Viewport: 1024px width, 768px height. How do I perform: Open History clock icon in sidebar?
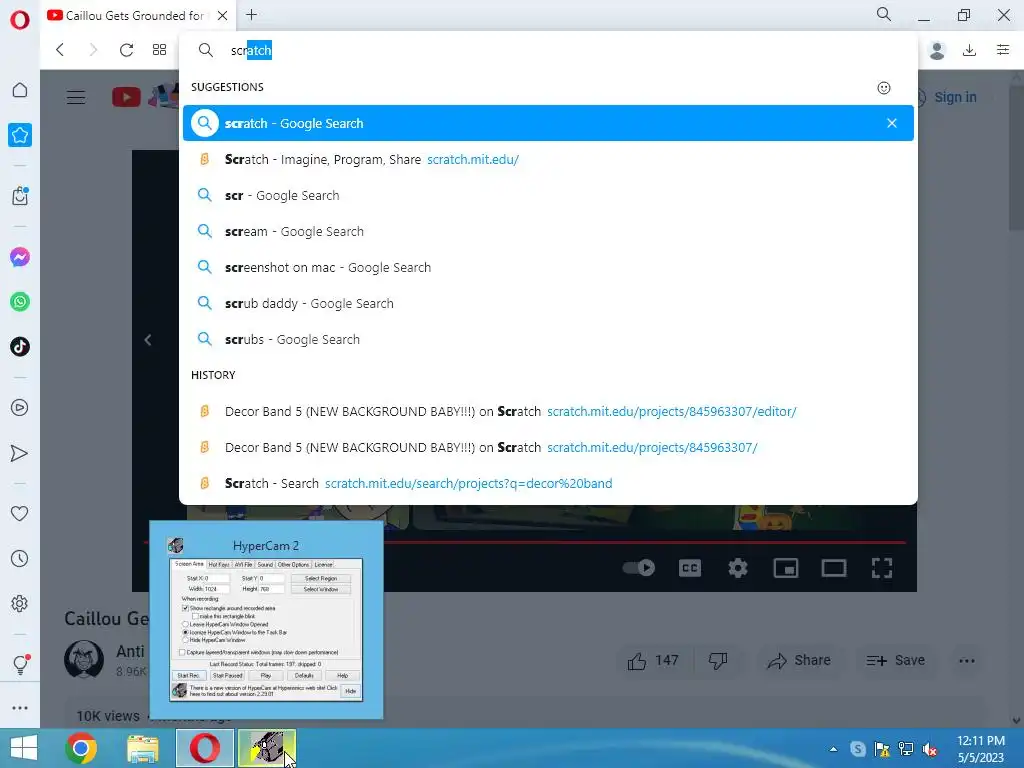(x=20, y=558)
